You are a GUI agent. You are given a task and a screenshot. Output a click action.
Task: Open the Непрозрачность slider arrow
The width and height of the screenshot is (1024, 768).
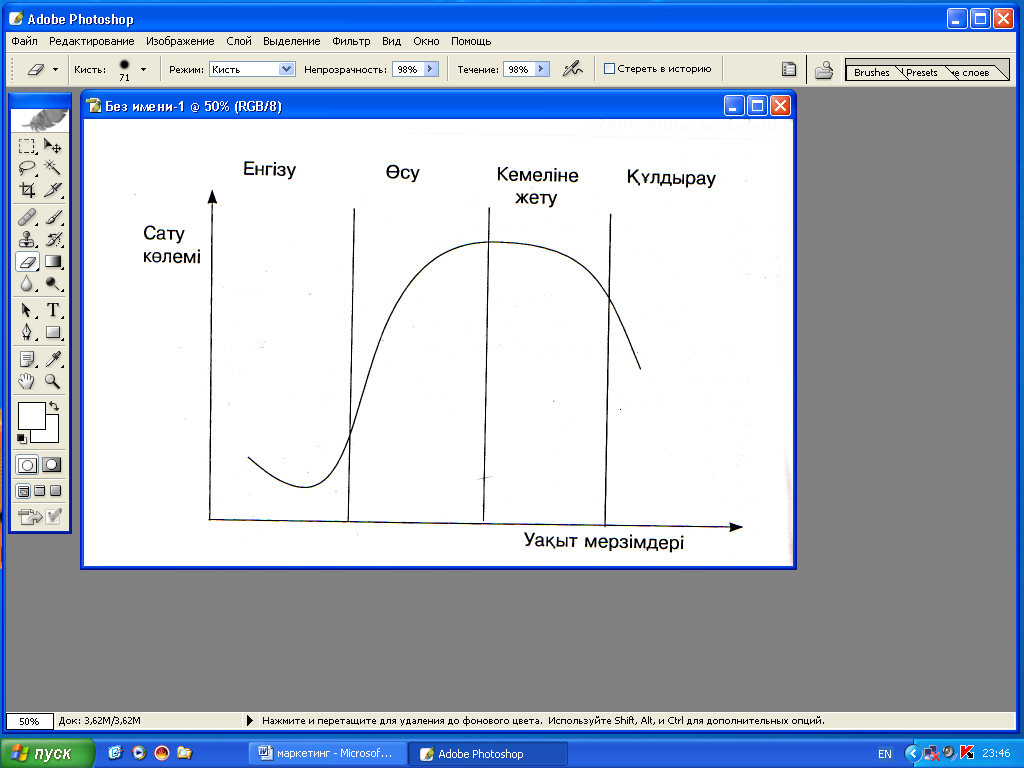tap(430, 69)
